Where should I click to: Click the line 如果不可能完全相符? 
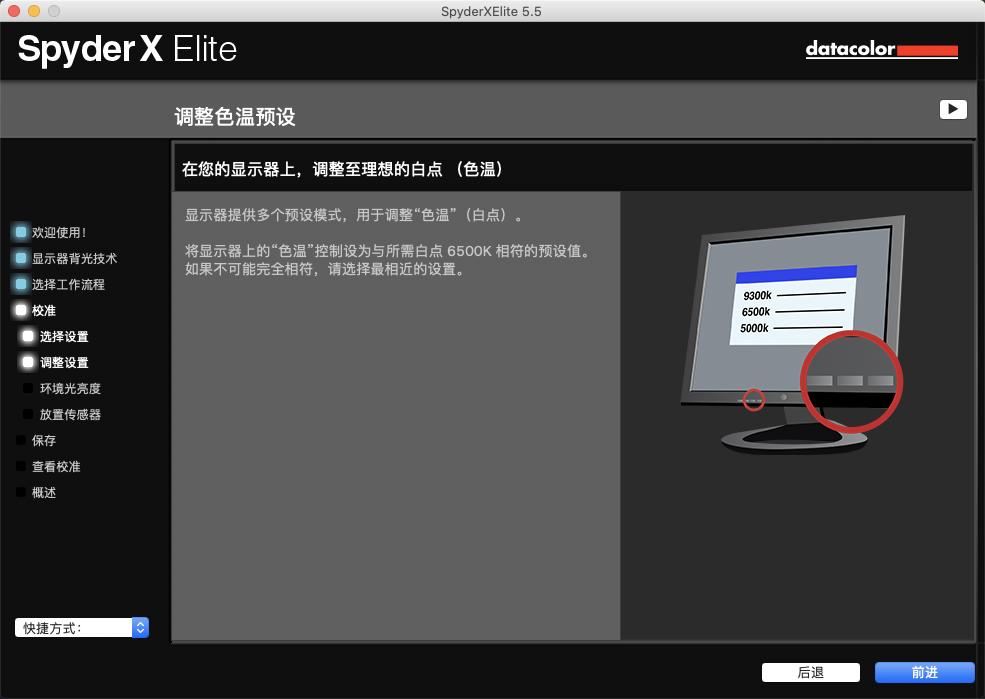[325, 269]
